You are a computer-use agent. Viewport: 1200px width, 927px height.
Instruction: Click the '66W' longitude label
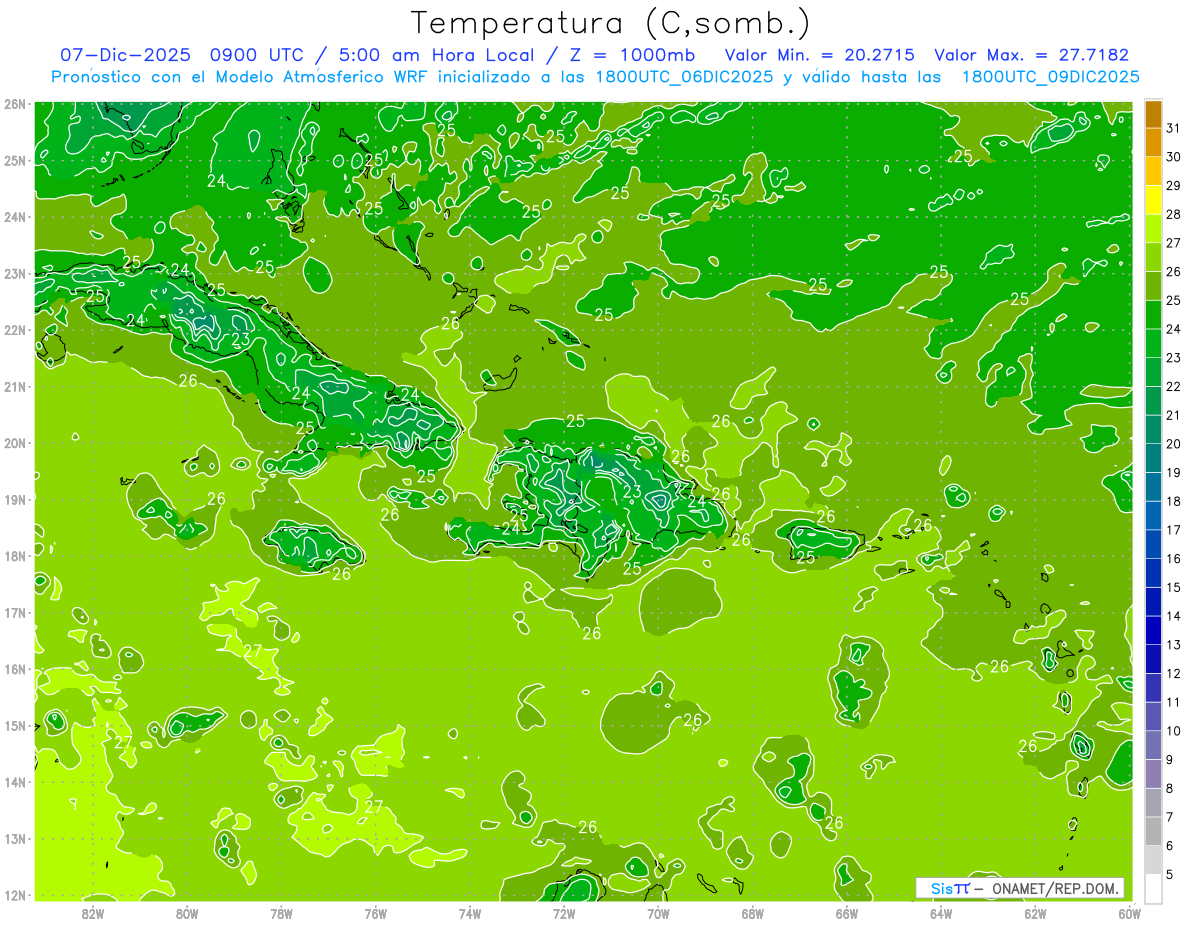pyautogui.click(x=847, y=912)
